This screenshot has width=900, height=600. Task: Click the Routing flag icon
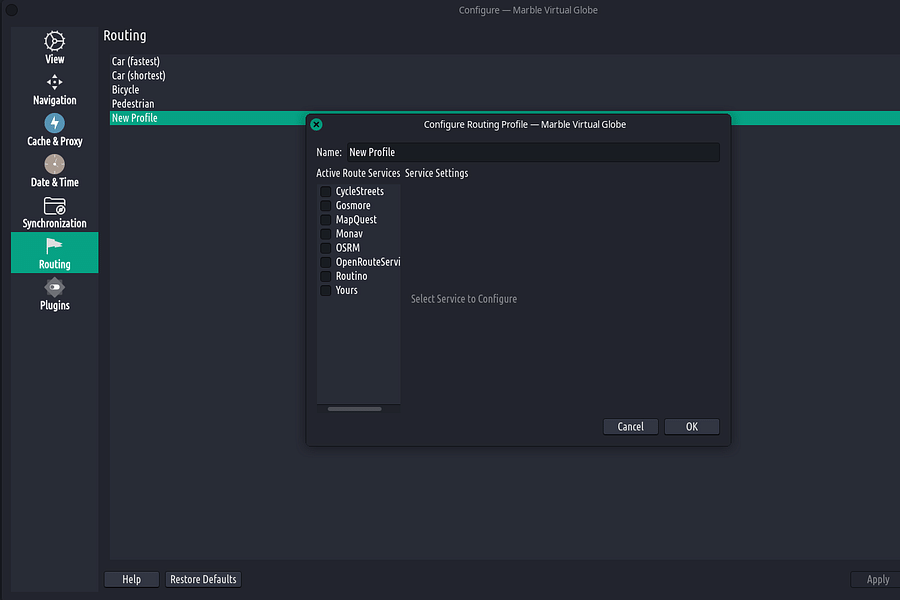click(55, 246)
